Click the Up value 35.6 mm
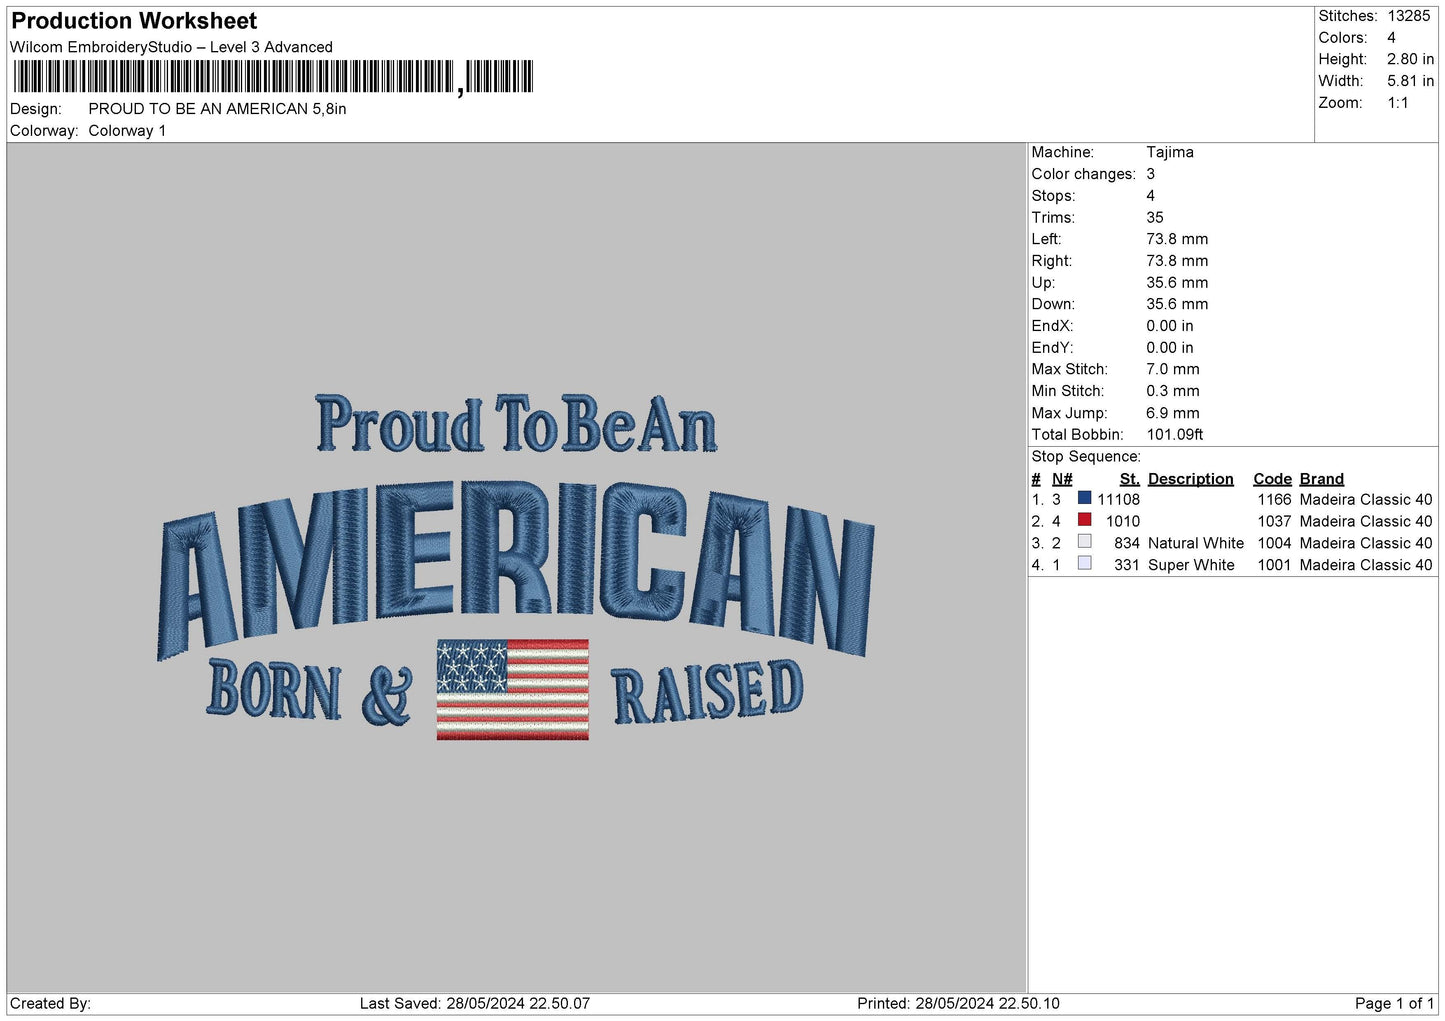The height and width of the screenshot is (1021, 1445). coord(1177,283)
